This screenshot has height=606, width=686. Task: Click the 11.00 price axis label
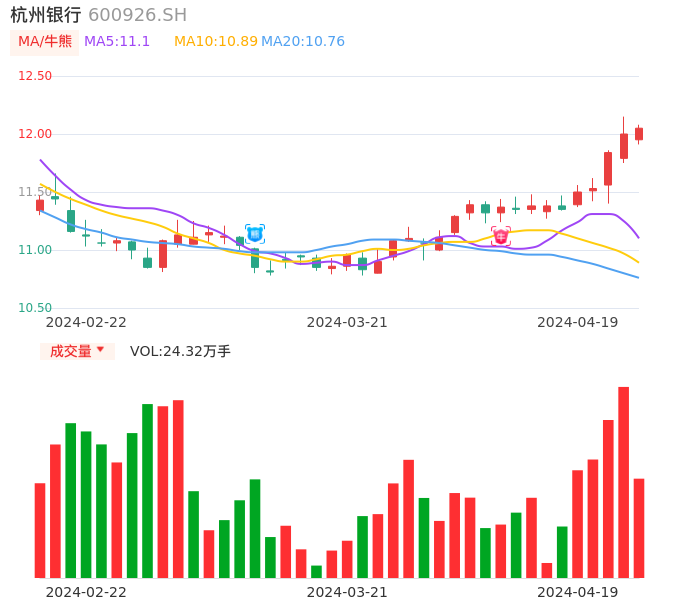(35, 250)
